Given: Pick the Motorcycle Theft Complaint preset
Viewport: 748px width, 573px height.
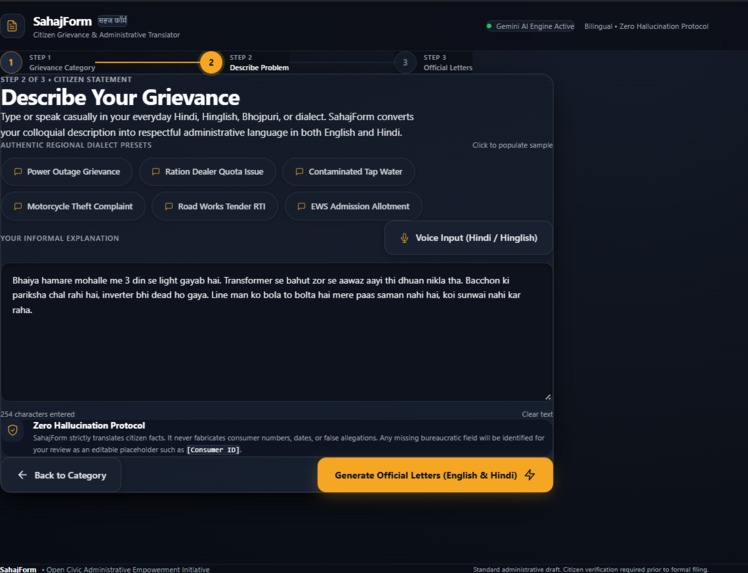Looking at the screenshot, I should 73,207.
